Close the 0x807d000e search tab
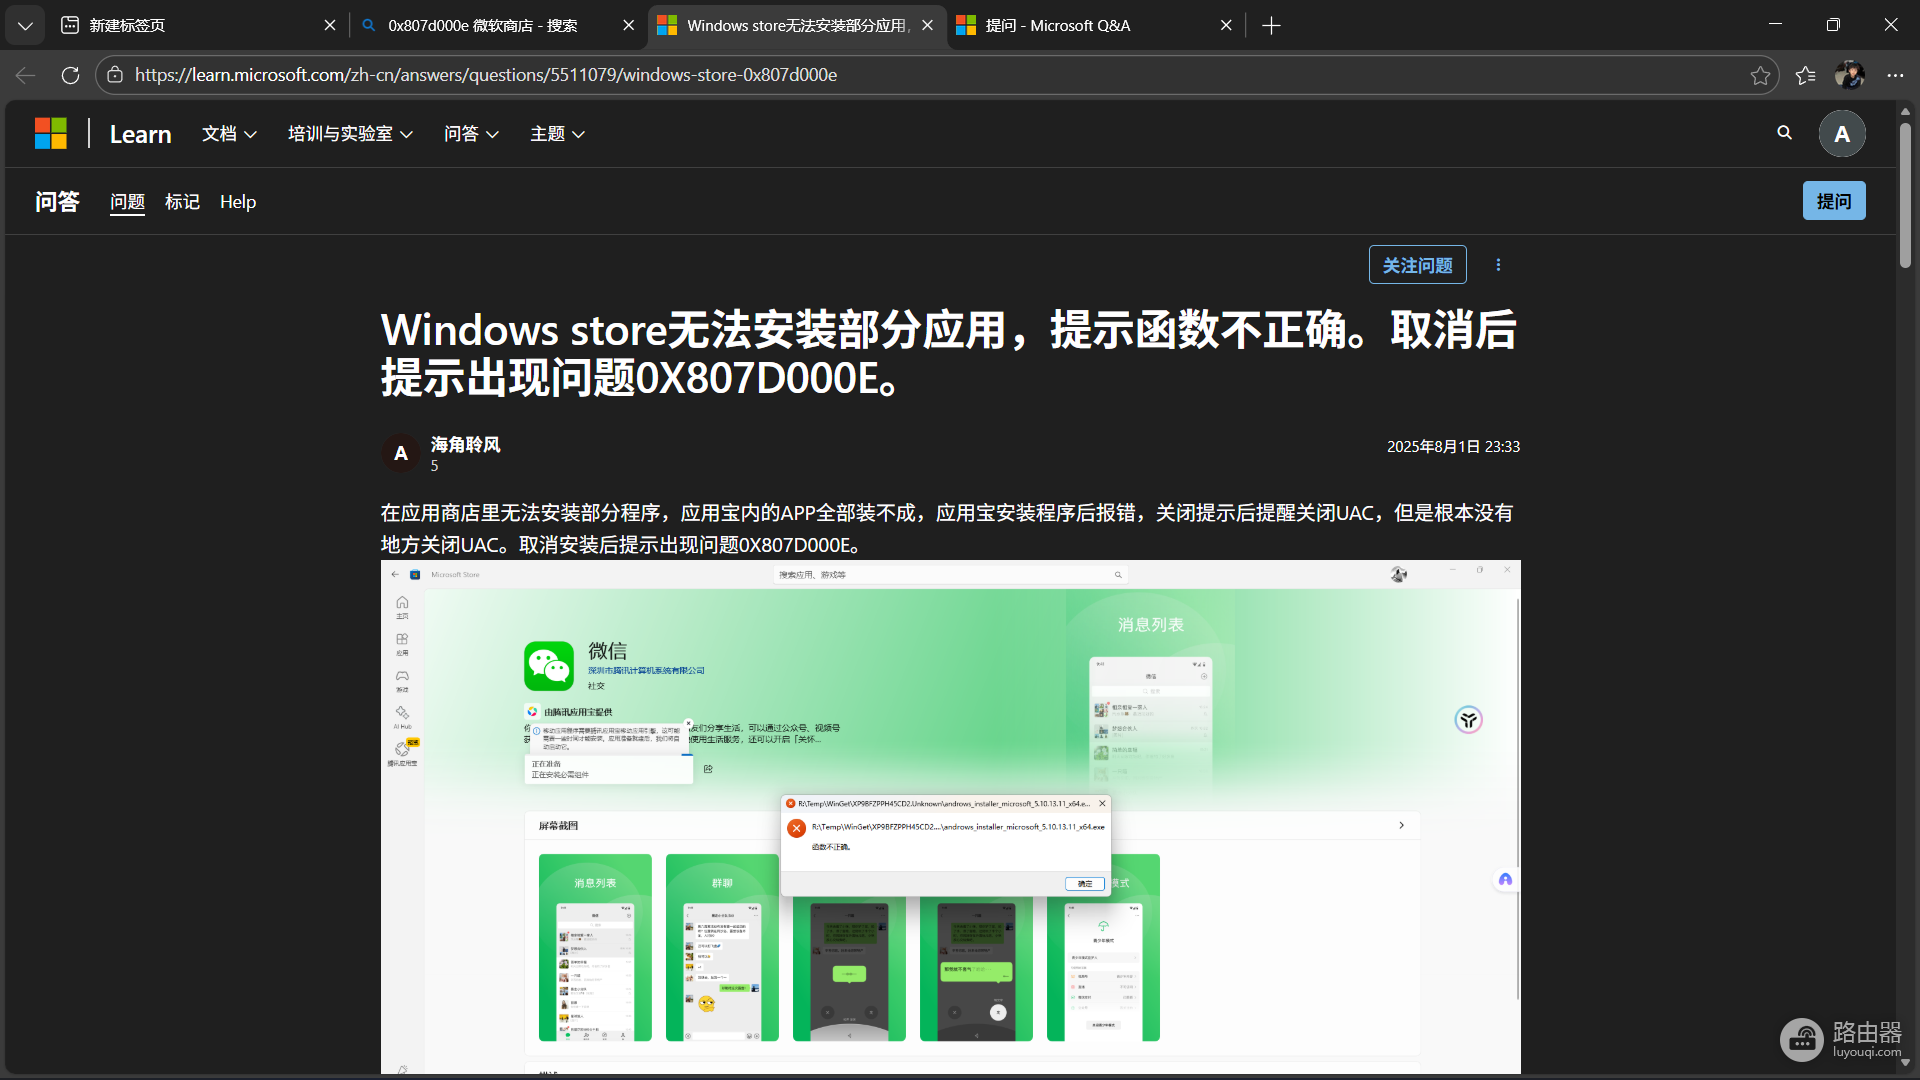 tap(628, 25)
